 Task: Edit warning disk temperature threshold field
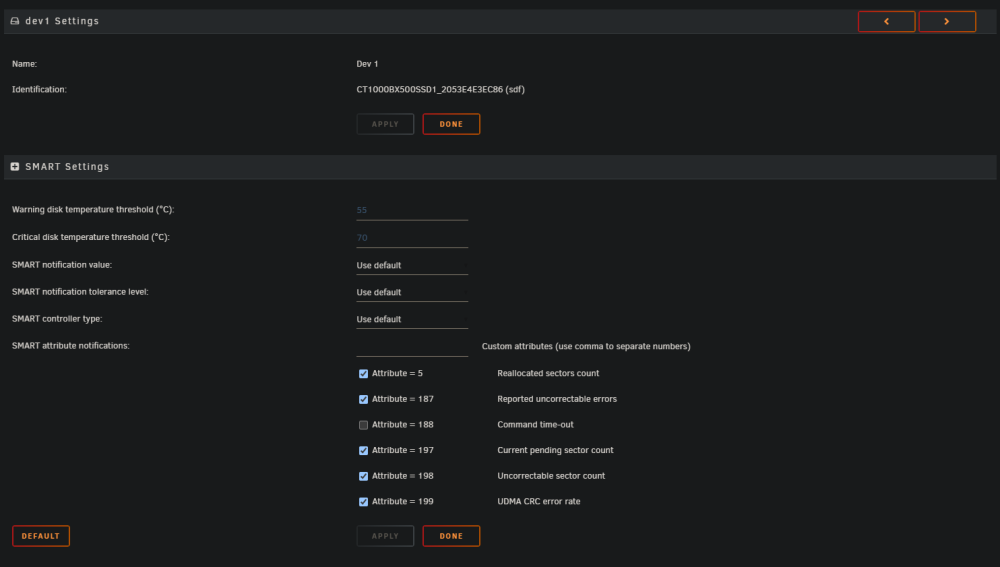click(x=412, y=210)
